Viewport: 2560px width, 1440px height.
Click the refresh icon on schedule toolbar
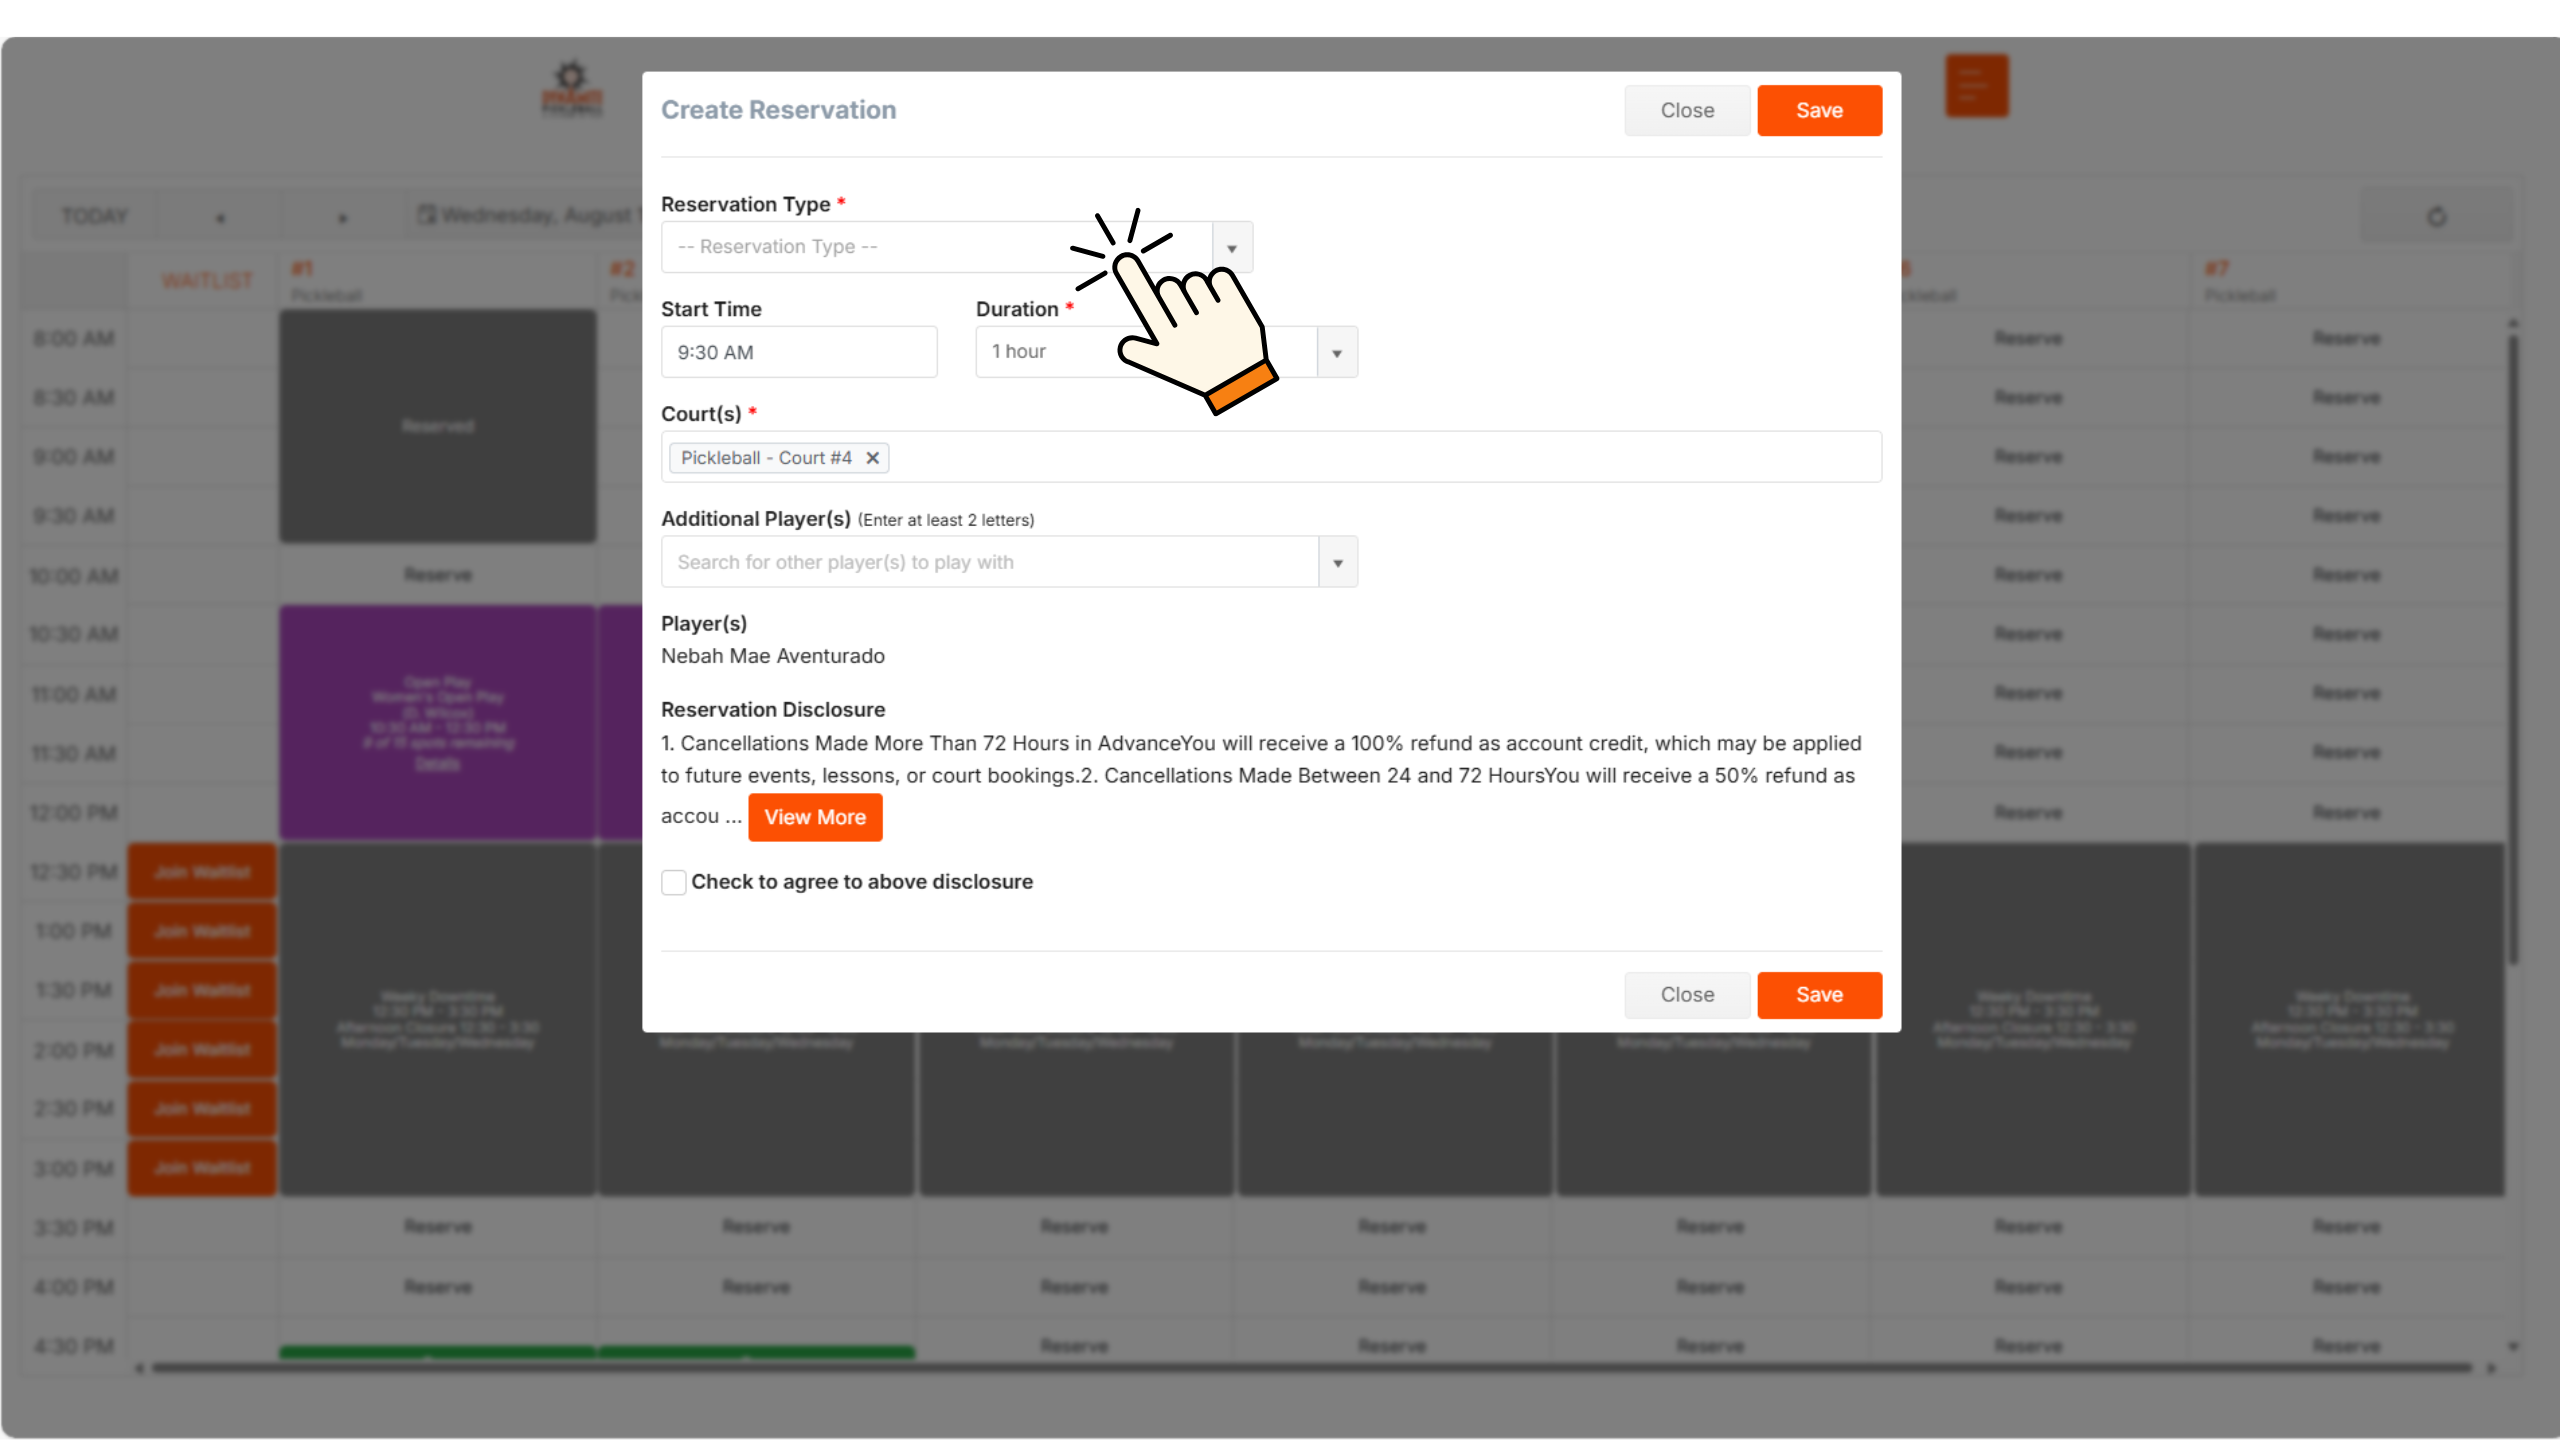tap(2436, 216)
